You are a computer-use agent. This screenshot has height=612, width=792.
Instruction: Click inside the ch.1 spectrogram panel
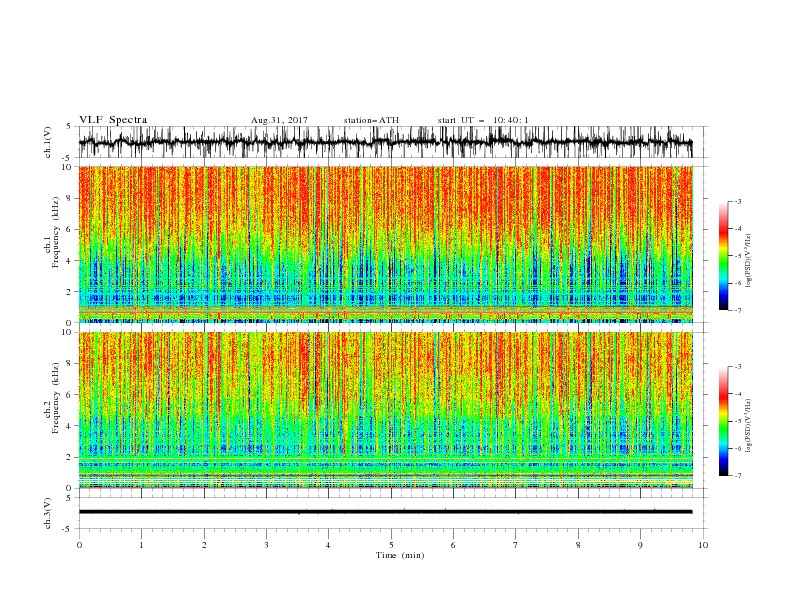pos(385,244)
